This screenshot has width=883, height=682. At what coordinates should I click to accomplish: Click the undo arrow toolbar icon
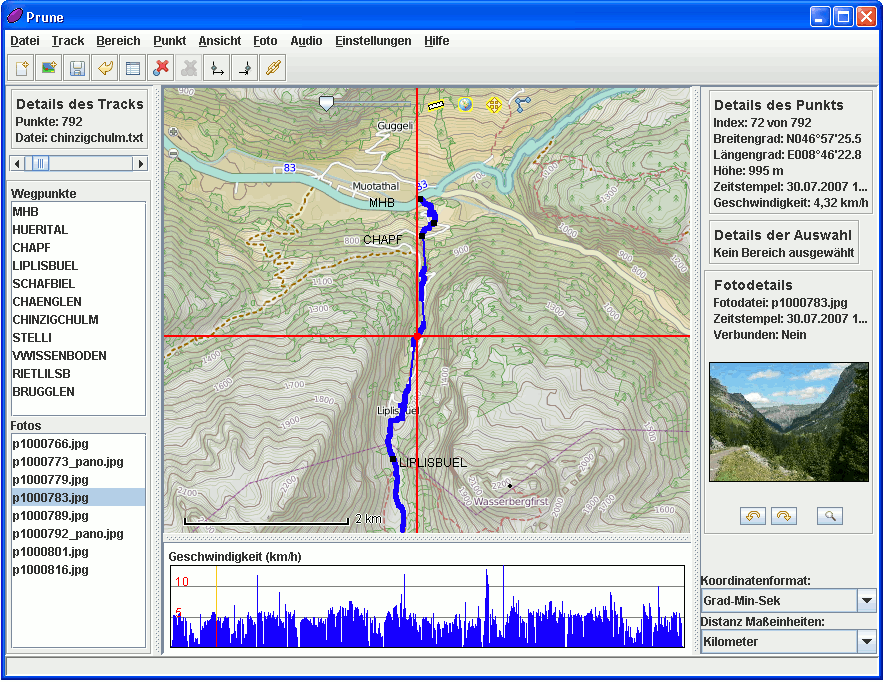104,68
